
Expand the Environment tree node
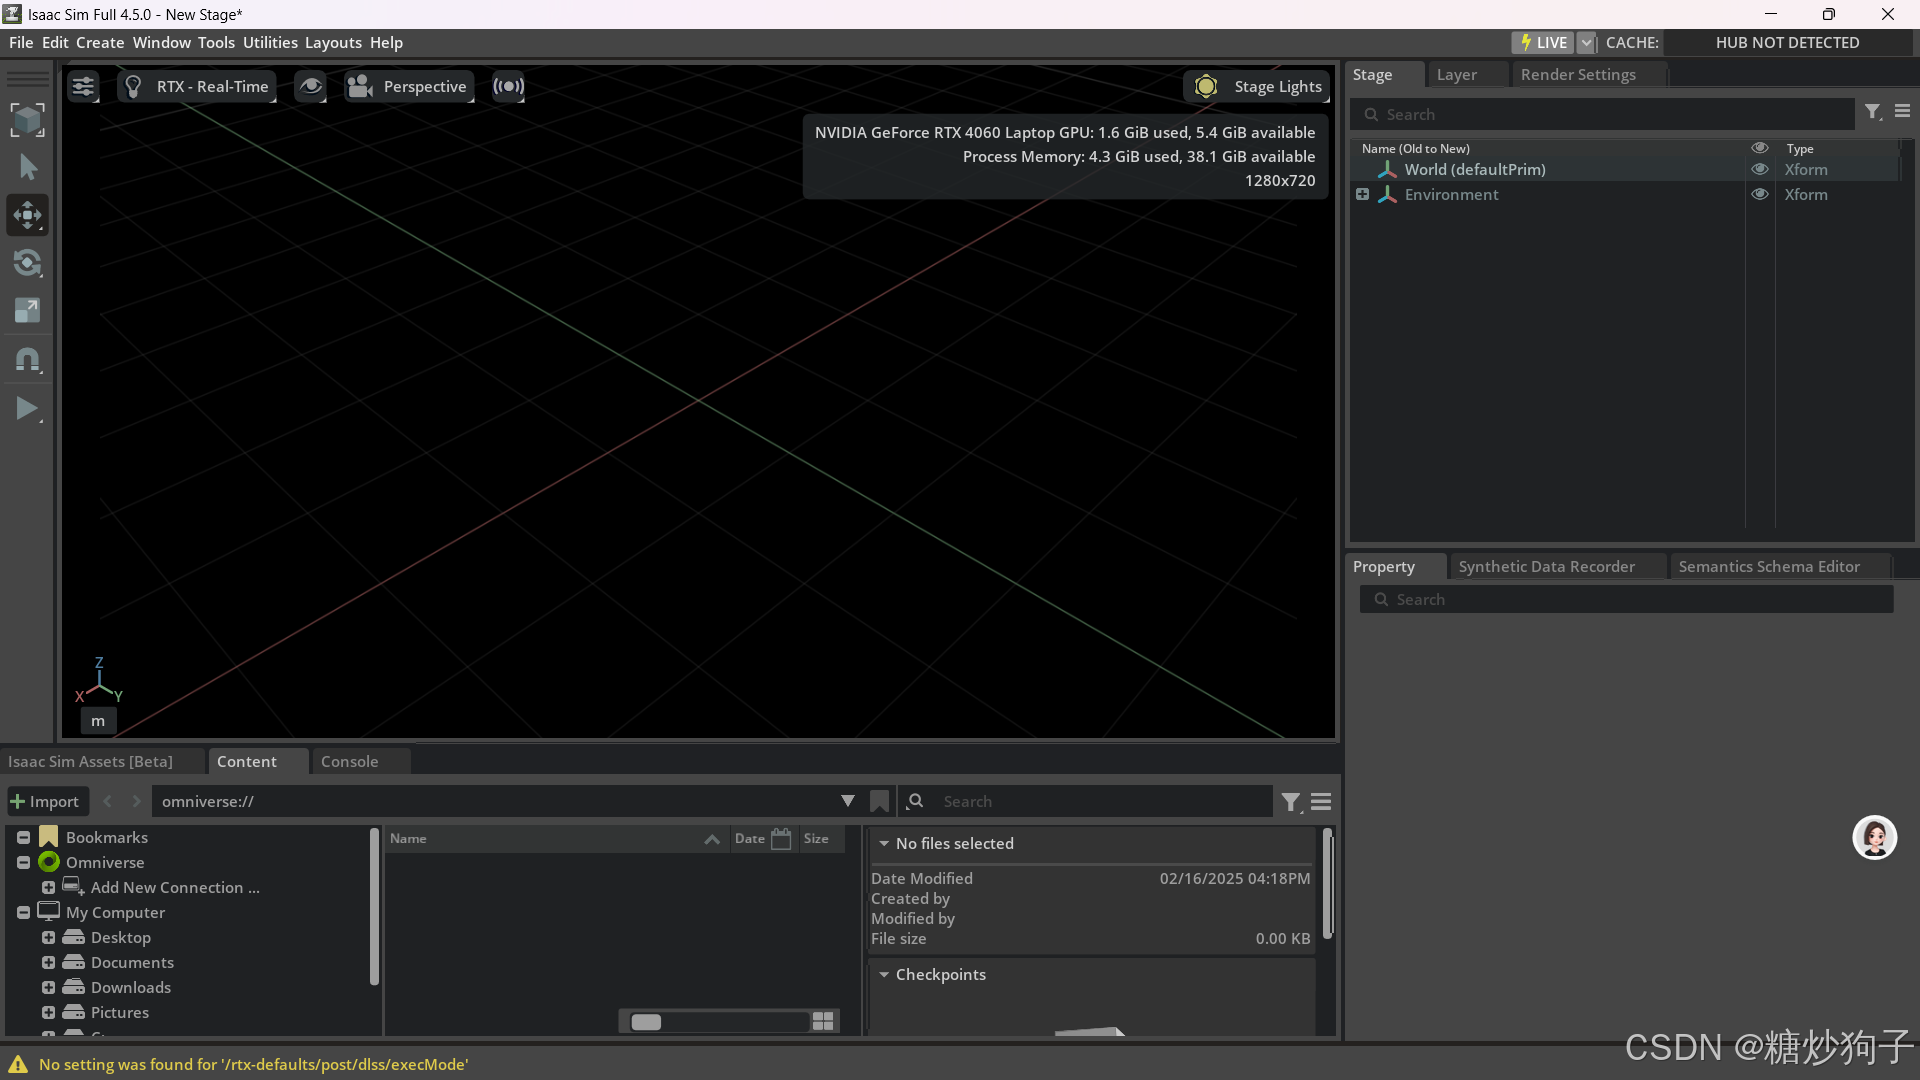[1362, 194]
